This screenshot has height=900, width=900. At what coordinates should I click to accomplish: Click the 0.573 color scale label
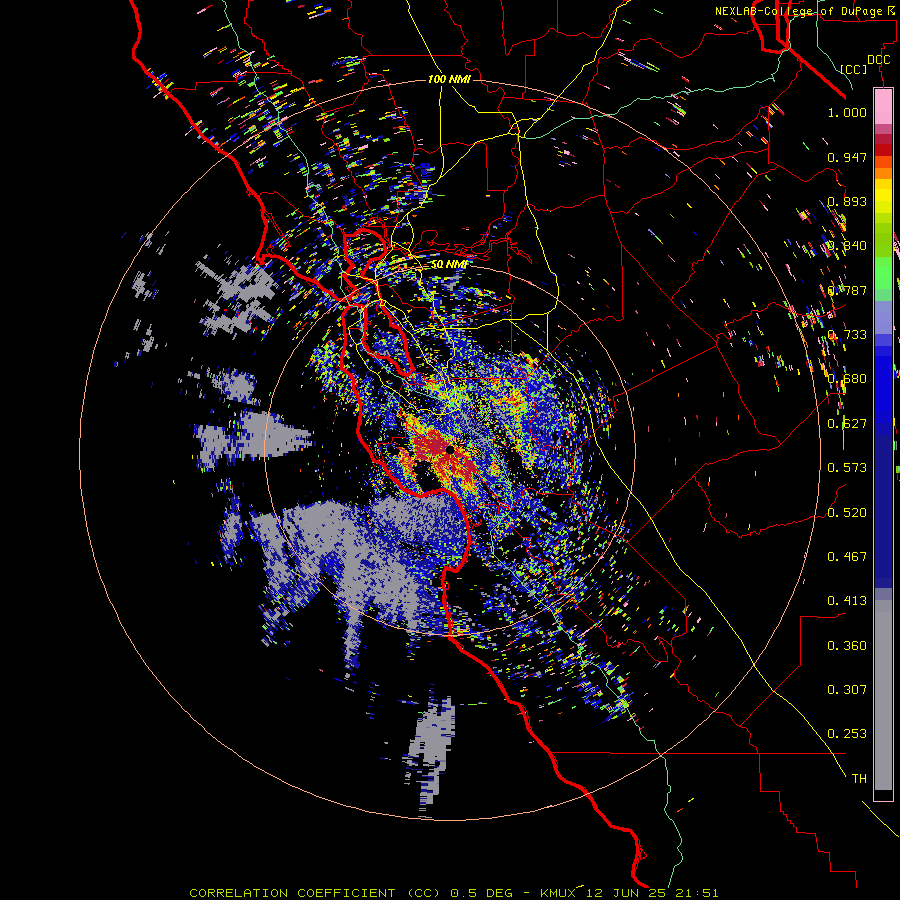pyautogui.click(x=847, y=468)
